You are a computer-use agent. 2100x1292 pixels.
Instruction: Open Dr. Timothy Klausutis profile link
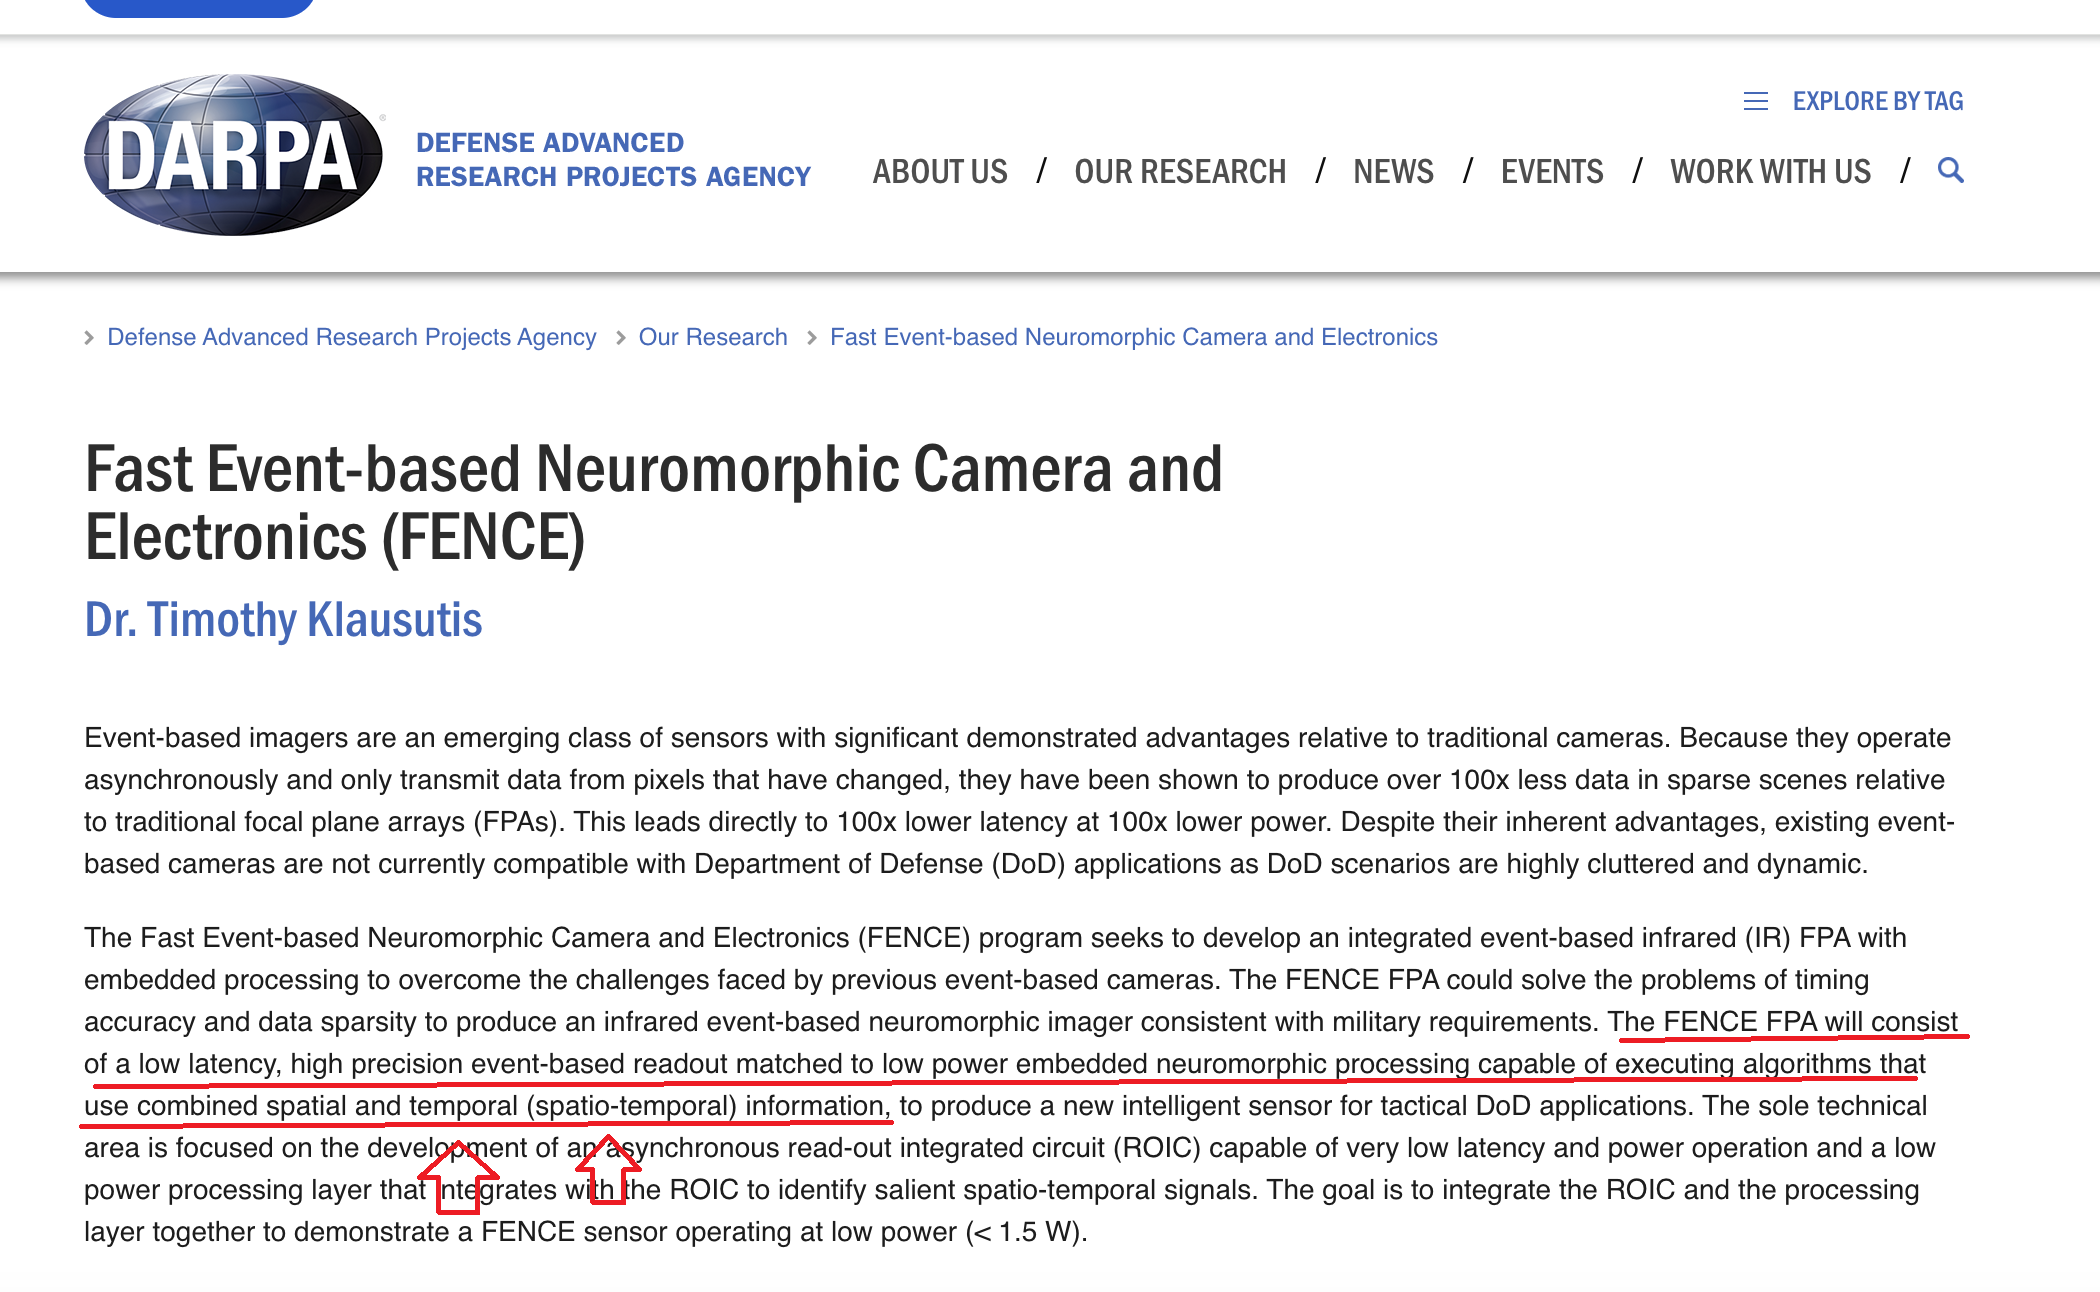pos(283,619)
